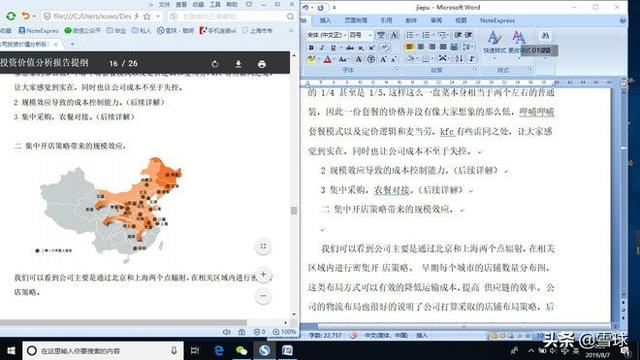
Task: Zoom in with PDF plus button
Action: [x=263, y=274]
